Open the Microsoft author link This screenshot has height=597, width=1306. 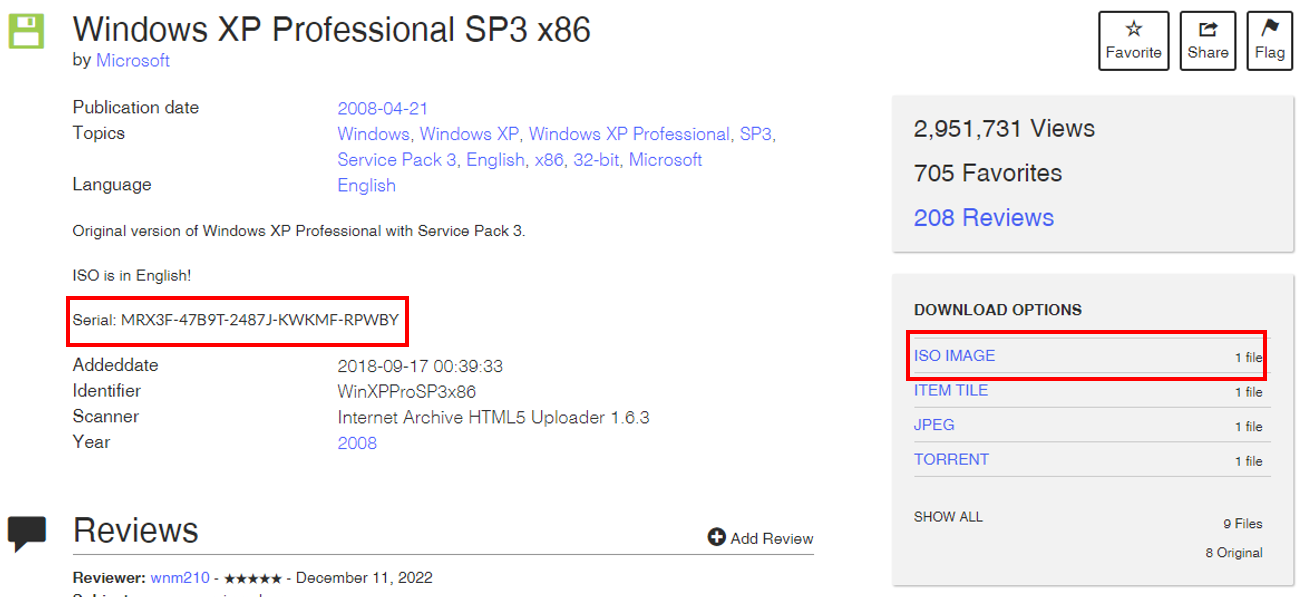pos(133,60)
